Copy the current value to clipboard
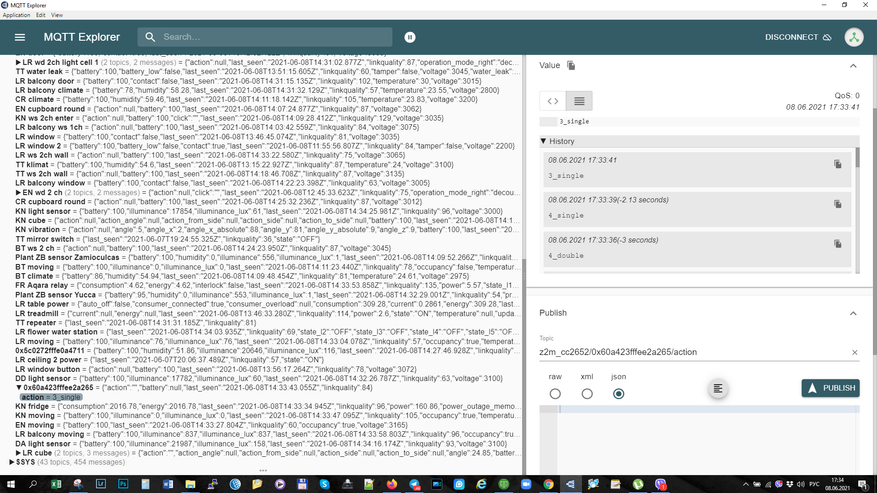Viewport: 877px width, 493px height. (x=571, y=66)
